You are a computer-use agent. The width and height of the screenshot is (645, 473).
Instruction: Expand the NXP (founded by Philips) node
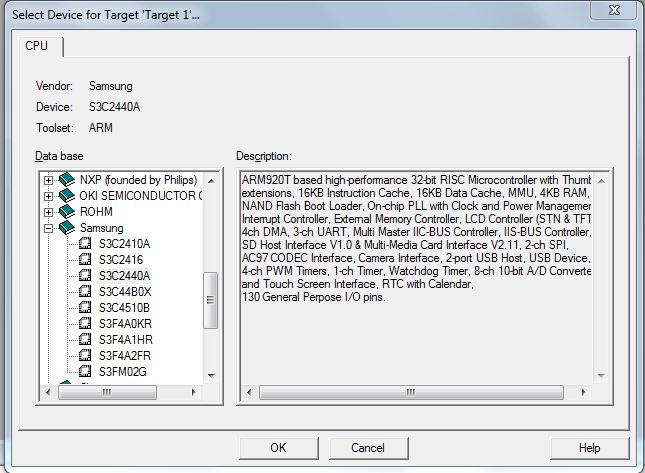(49, 180)
